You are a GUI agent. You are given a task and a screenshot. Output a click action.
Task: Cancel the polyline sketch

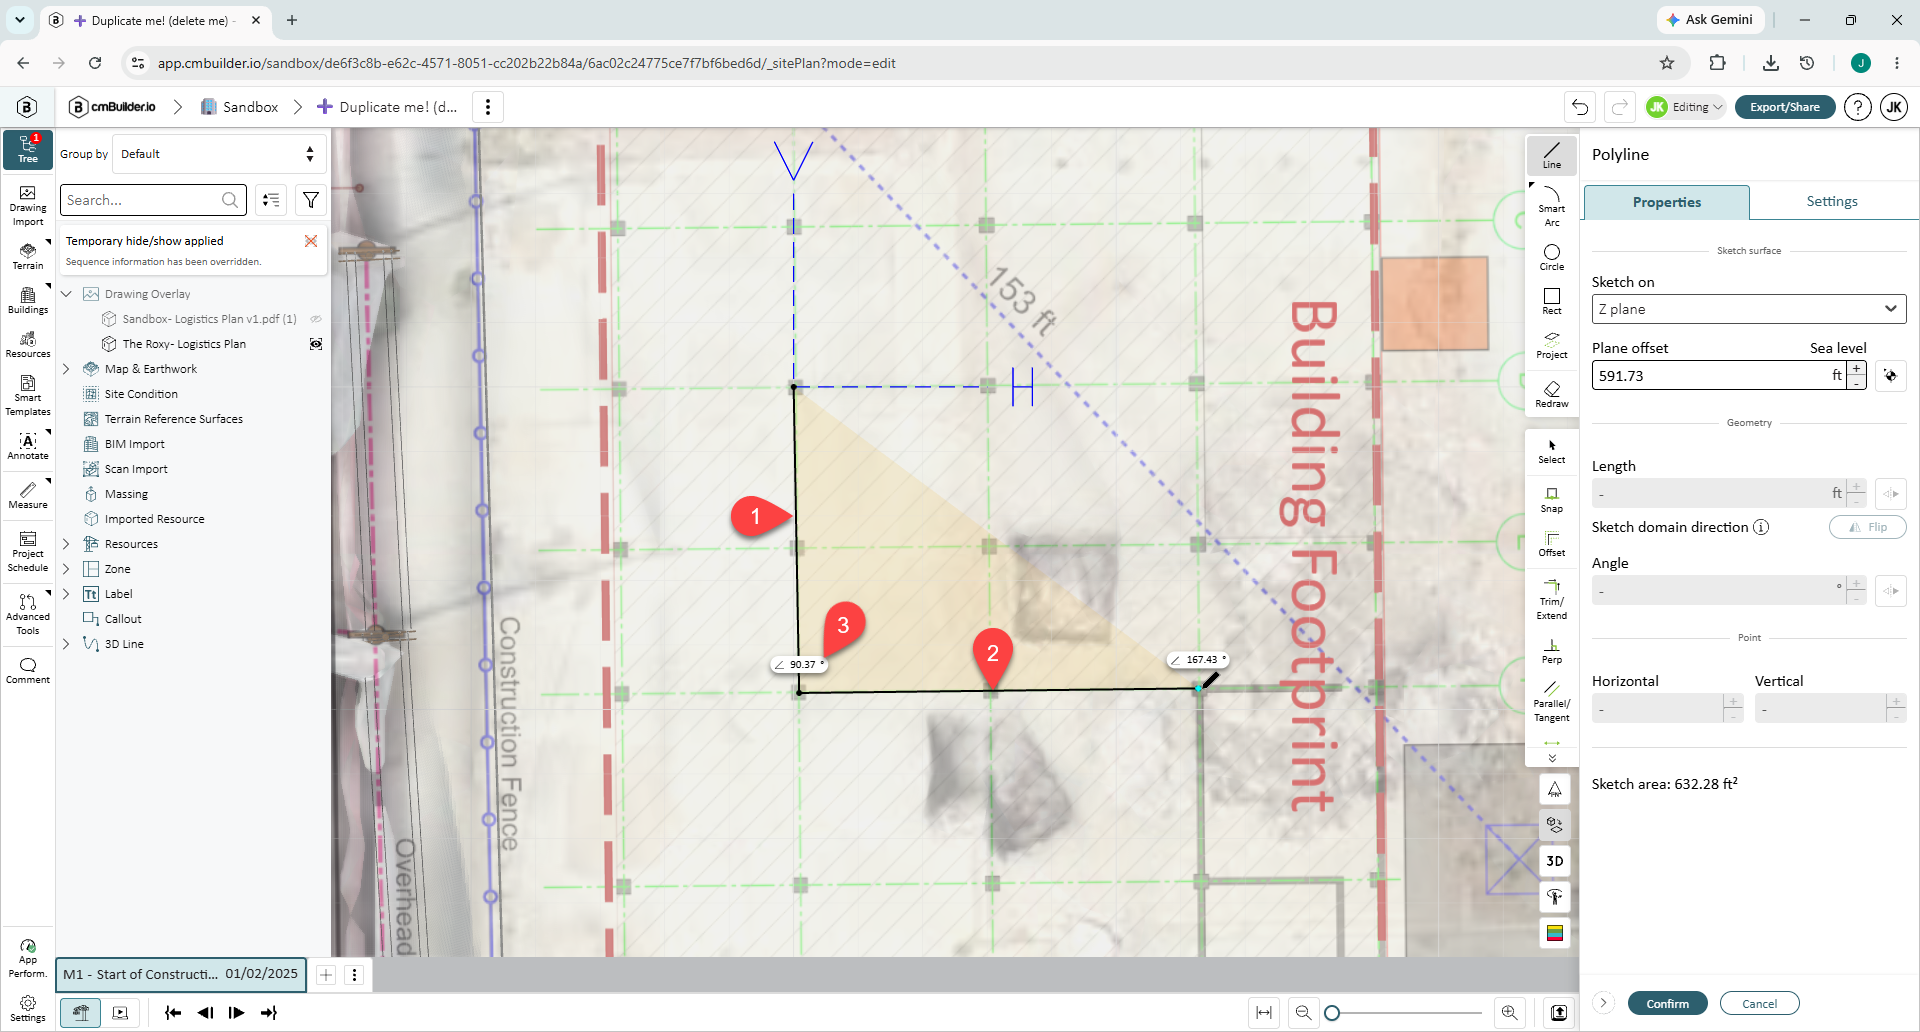(1759, 1003)
